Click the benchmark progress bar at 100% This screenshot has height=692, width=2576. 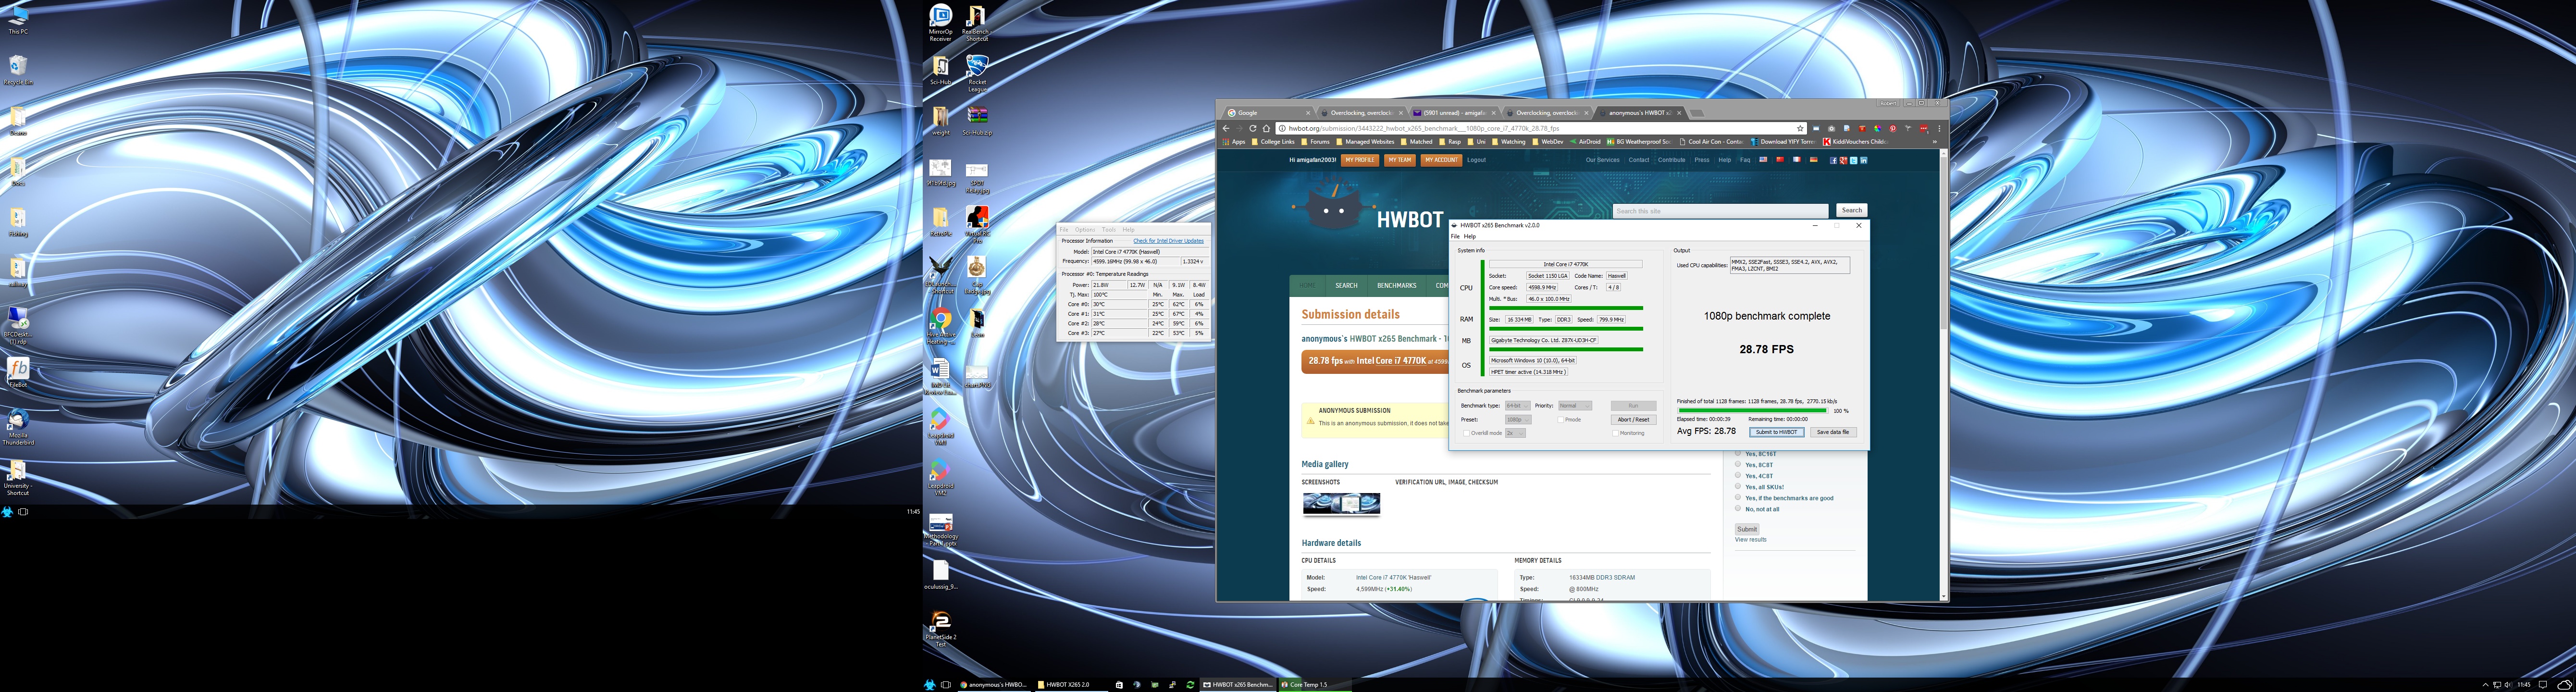(x=1753, y=411)
